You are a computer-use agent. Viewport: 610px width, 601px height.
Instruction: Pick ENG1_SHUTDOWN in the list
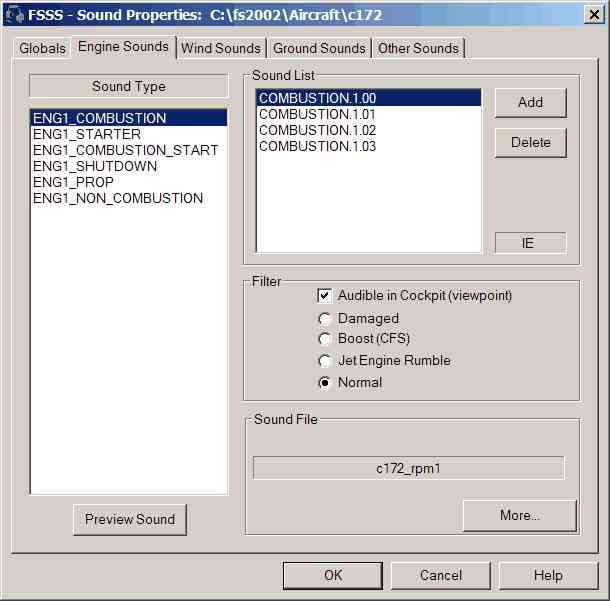click(128, 166)
